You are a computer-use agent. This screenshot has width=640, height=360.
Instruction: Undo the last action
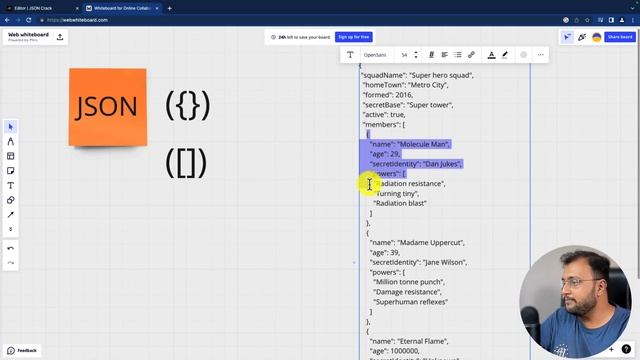[x=11, y=248]
